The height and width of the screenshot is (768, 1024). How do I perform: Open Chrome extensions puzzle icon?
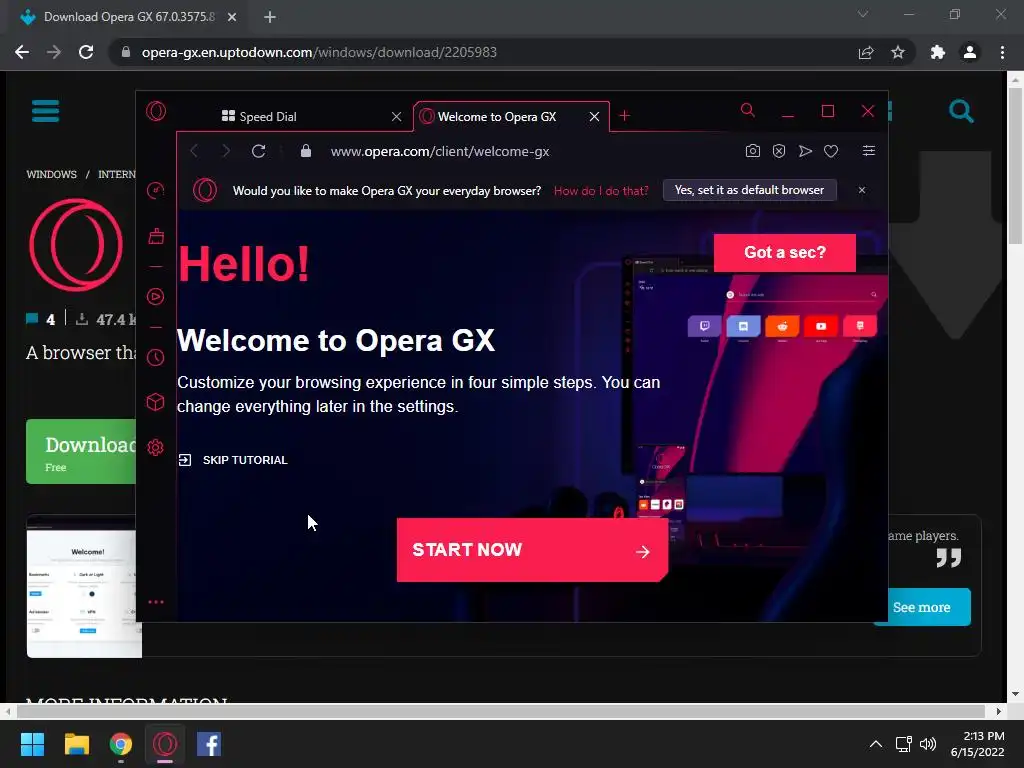[938, 52]
